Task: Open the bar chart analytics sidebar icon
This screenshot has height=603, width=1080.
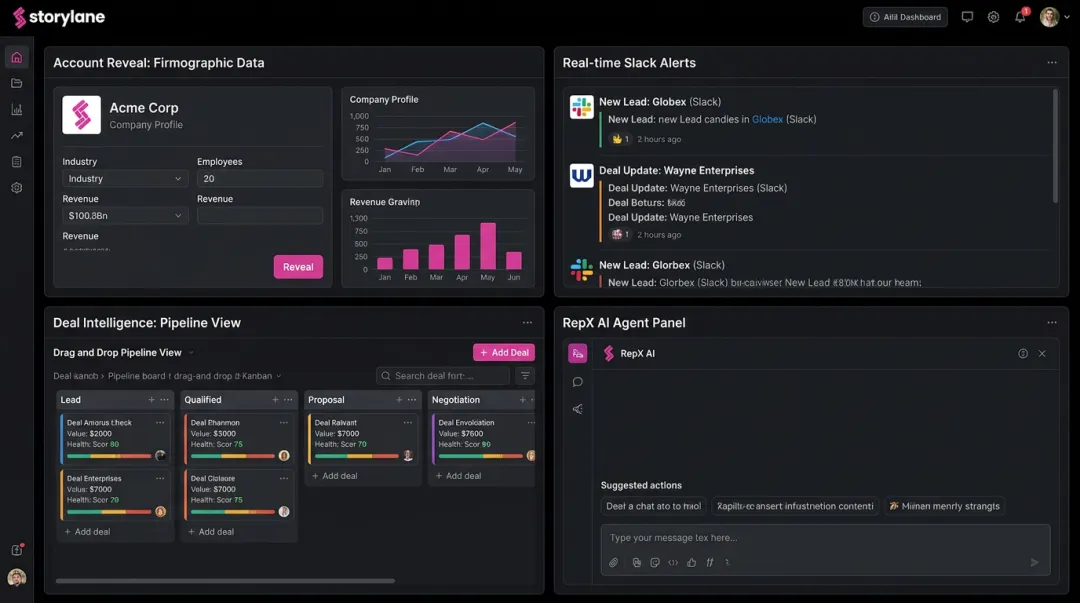Action: (17, 110)
